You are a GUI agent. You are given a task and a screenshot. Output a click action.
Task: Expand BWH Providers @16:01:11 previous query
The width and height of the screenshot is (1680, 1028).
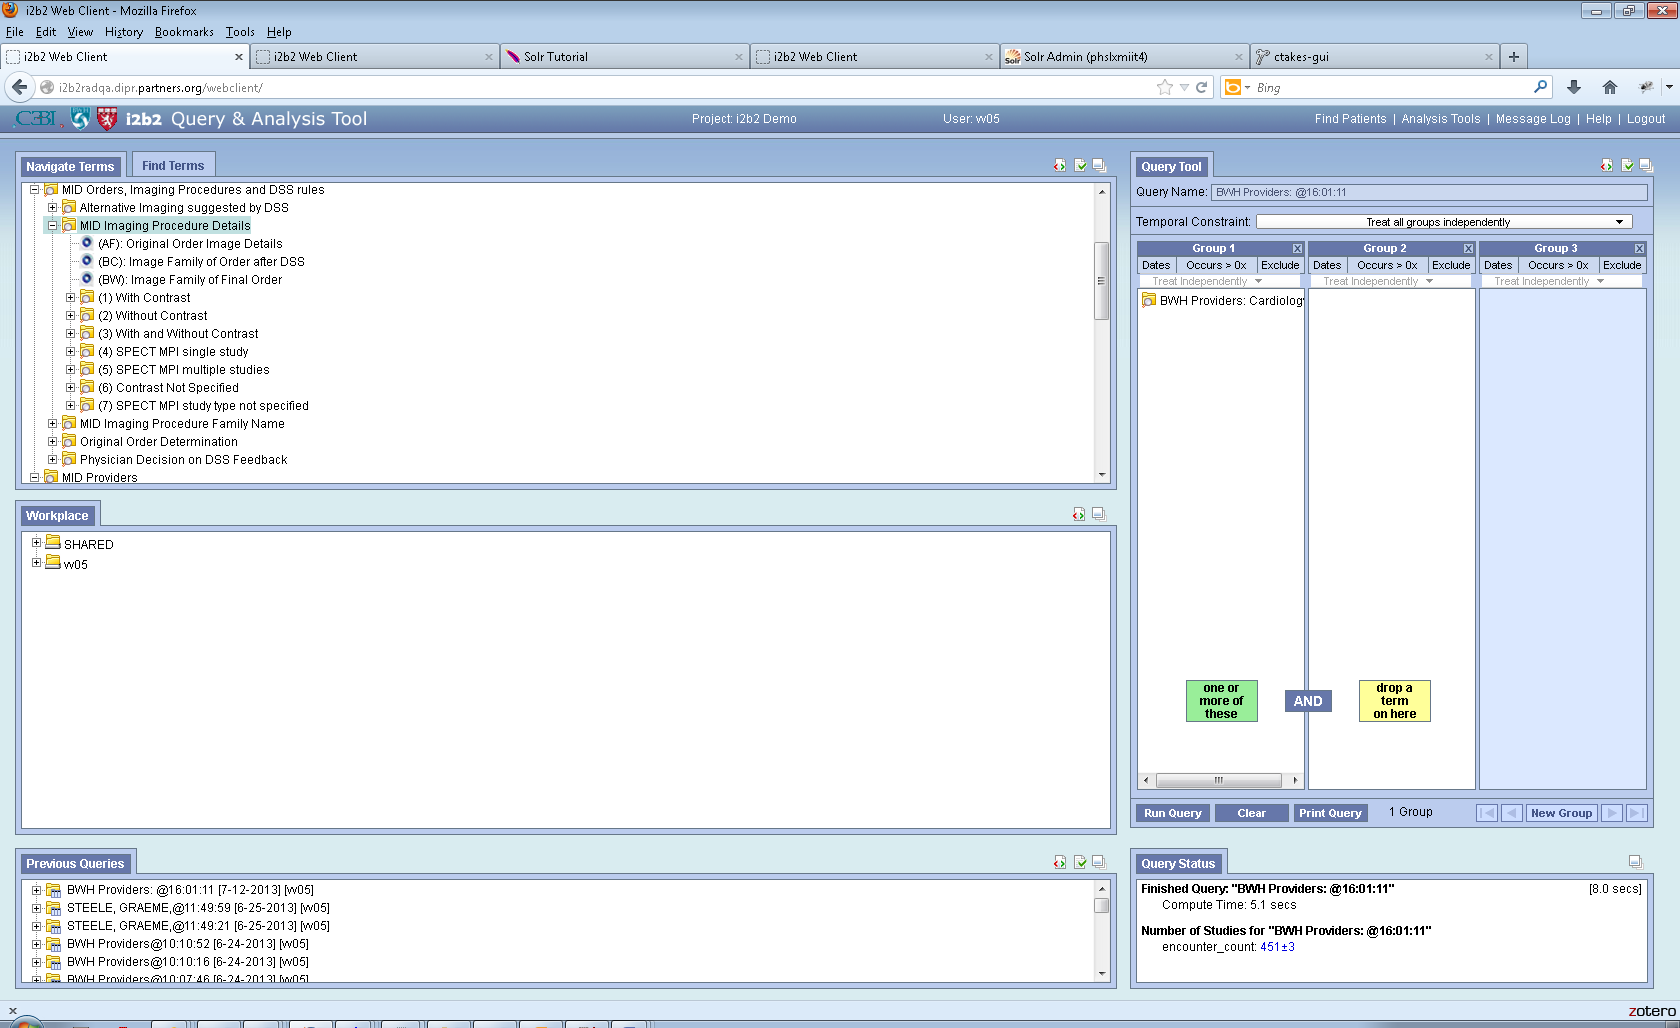point(36,890)
